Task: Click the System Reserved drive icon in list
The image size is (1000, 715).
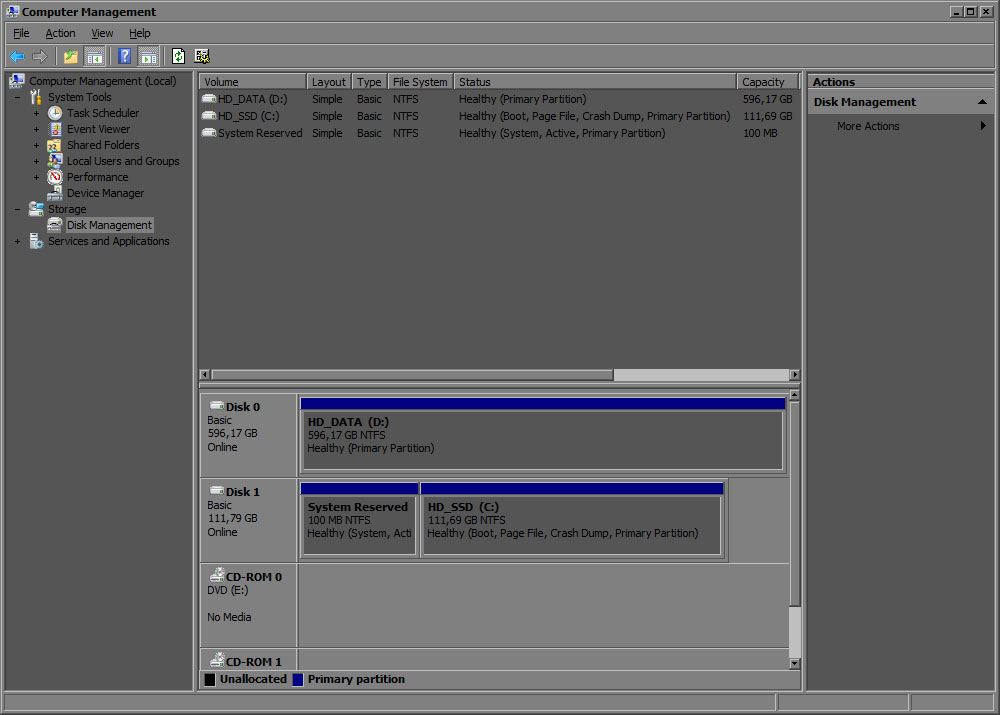Action: point(209,133)
